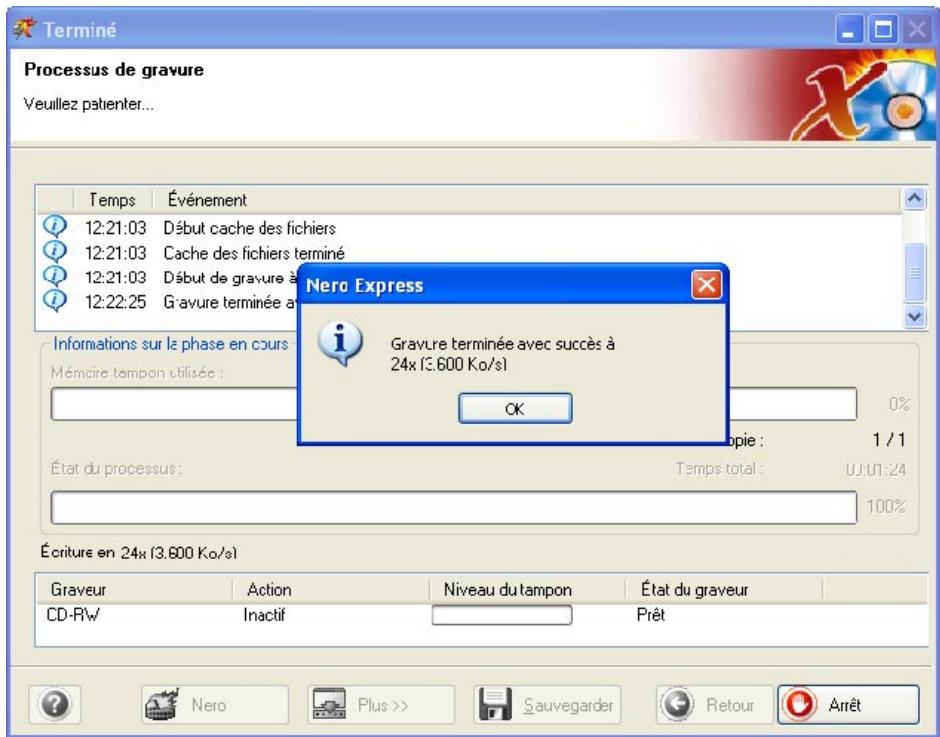Click the Prêt recorder status cell
940x737 pixels.
(x=651, y=615)
